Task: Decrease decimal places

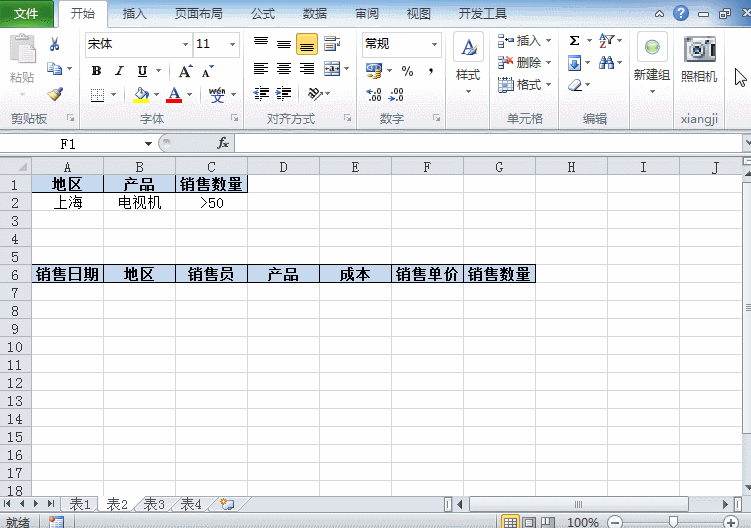Action: pos(396,94)
